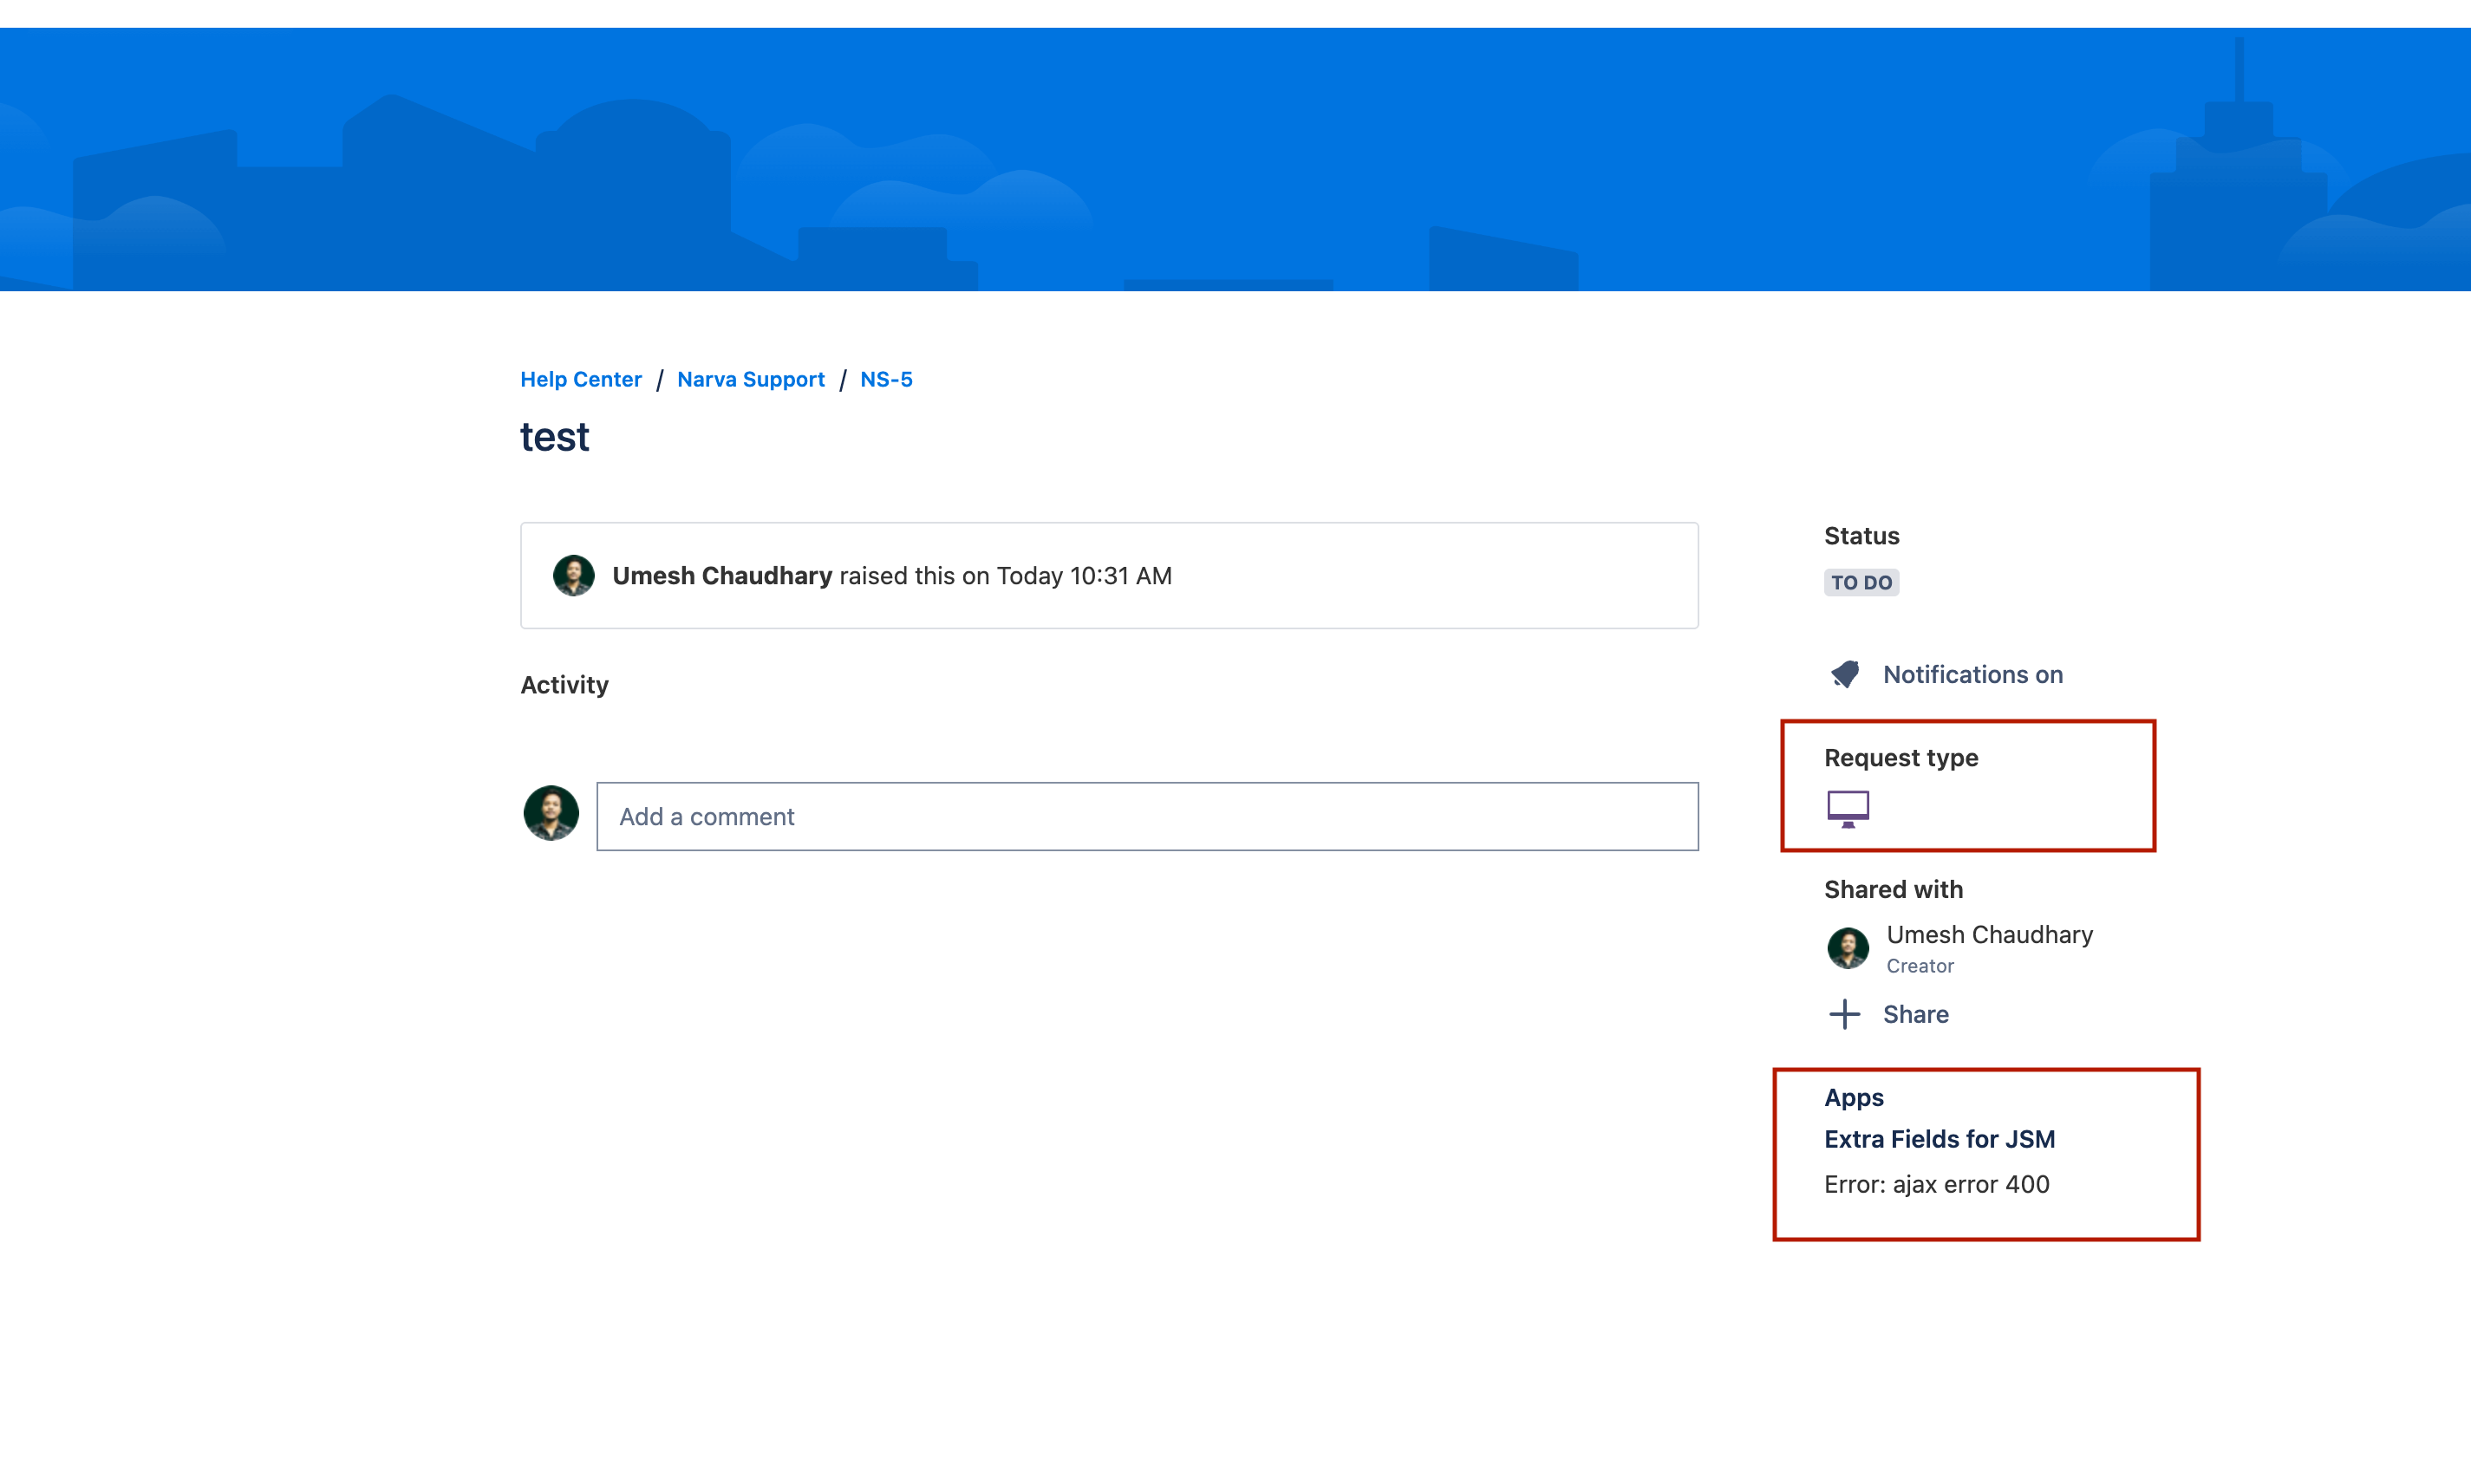Click Umesh Chaudhary name under Shared with
Screen dimensions: 2471x1484
1989,934
